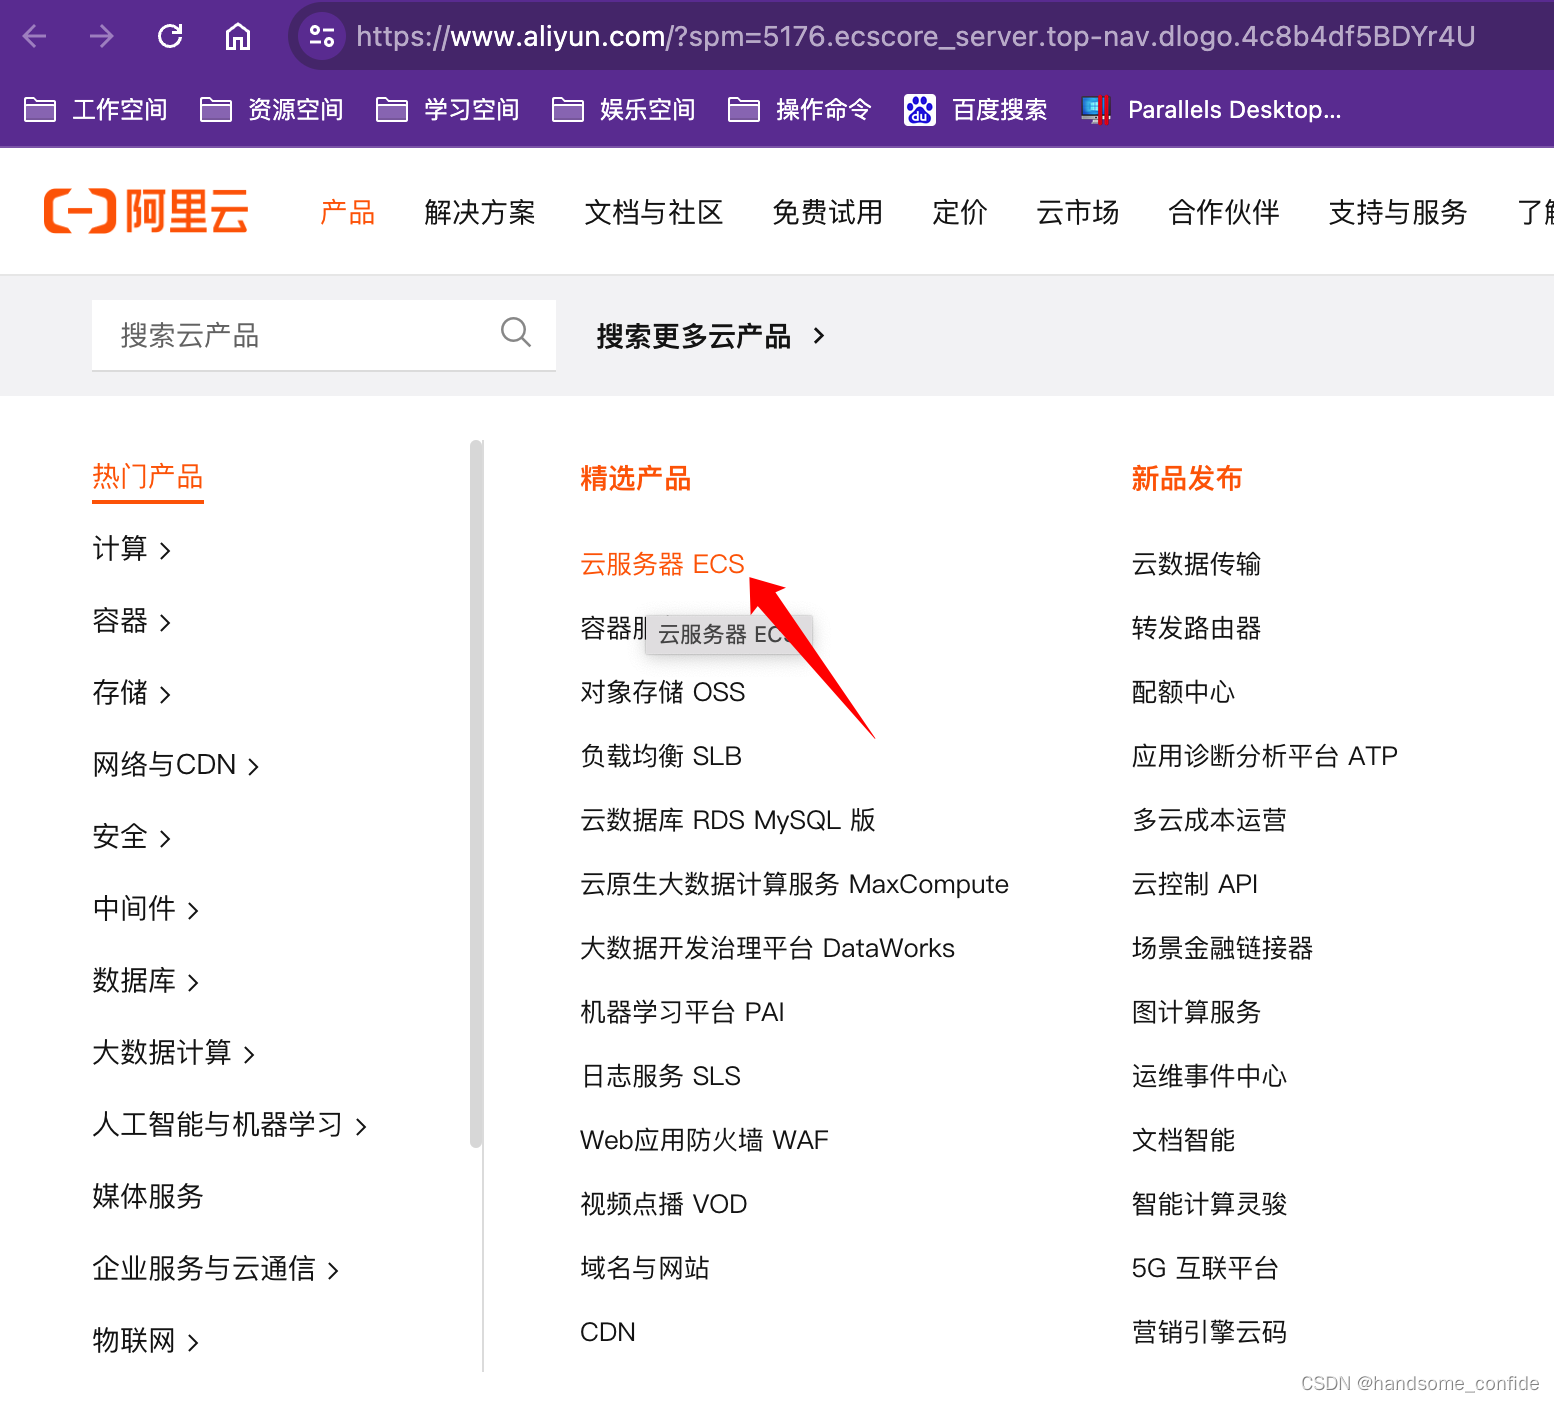Screen dimensions: 1554x1402
Task: Open 云原生大数据计算服务 MaxCompute link
Action: click(x=794, y=884)
